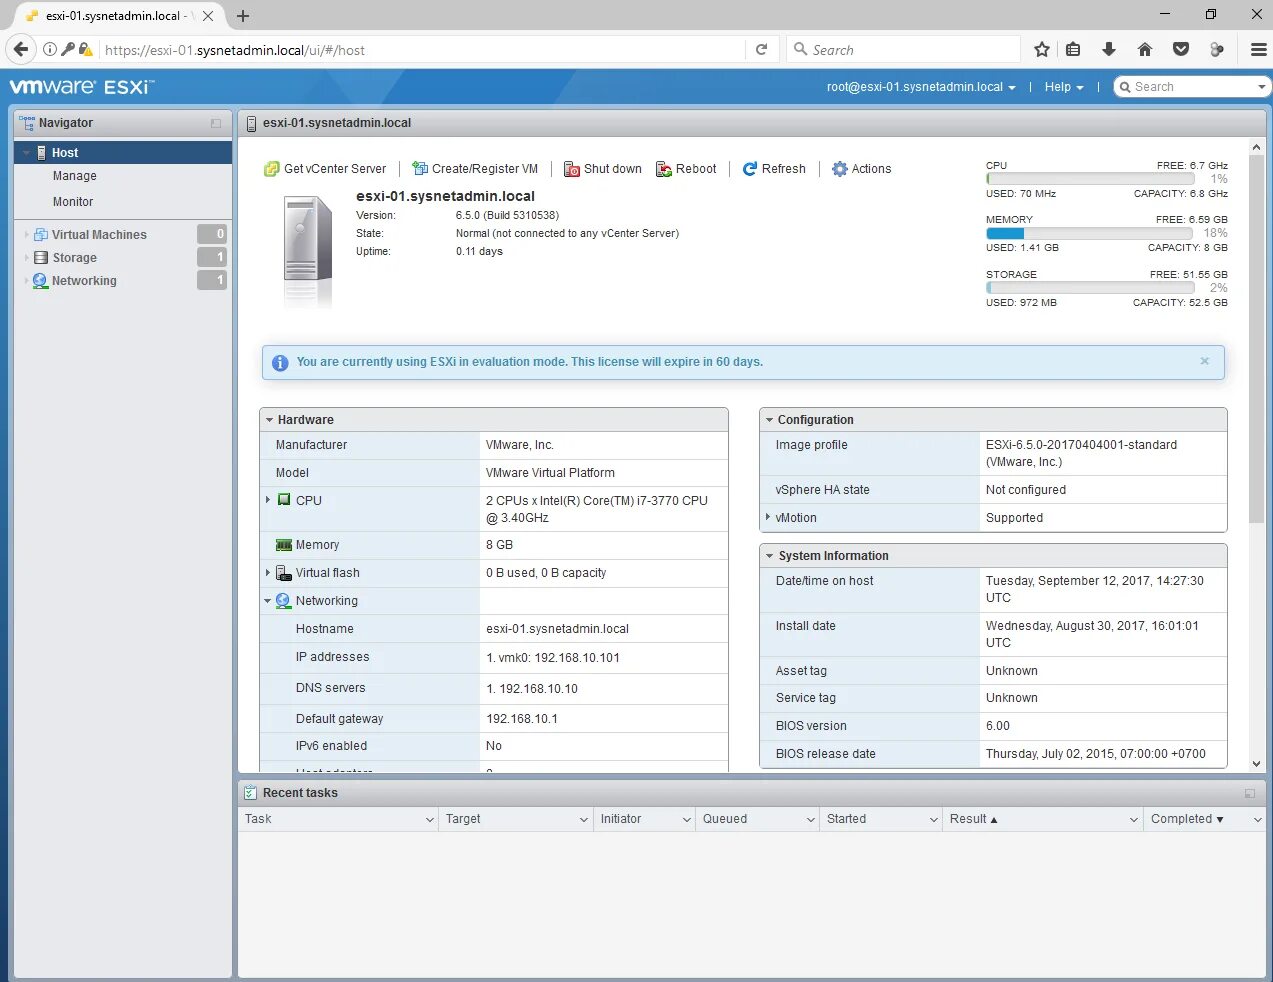Open the Completed column filter dropdown
Viewport: 1273px width, 982px height.
(1258, 819)
